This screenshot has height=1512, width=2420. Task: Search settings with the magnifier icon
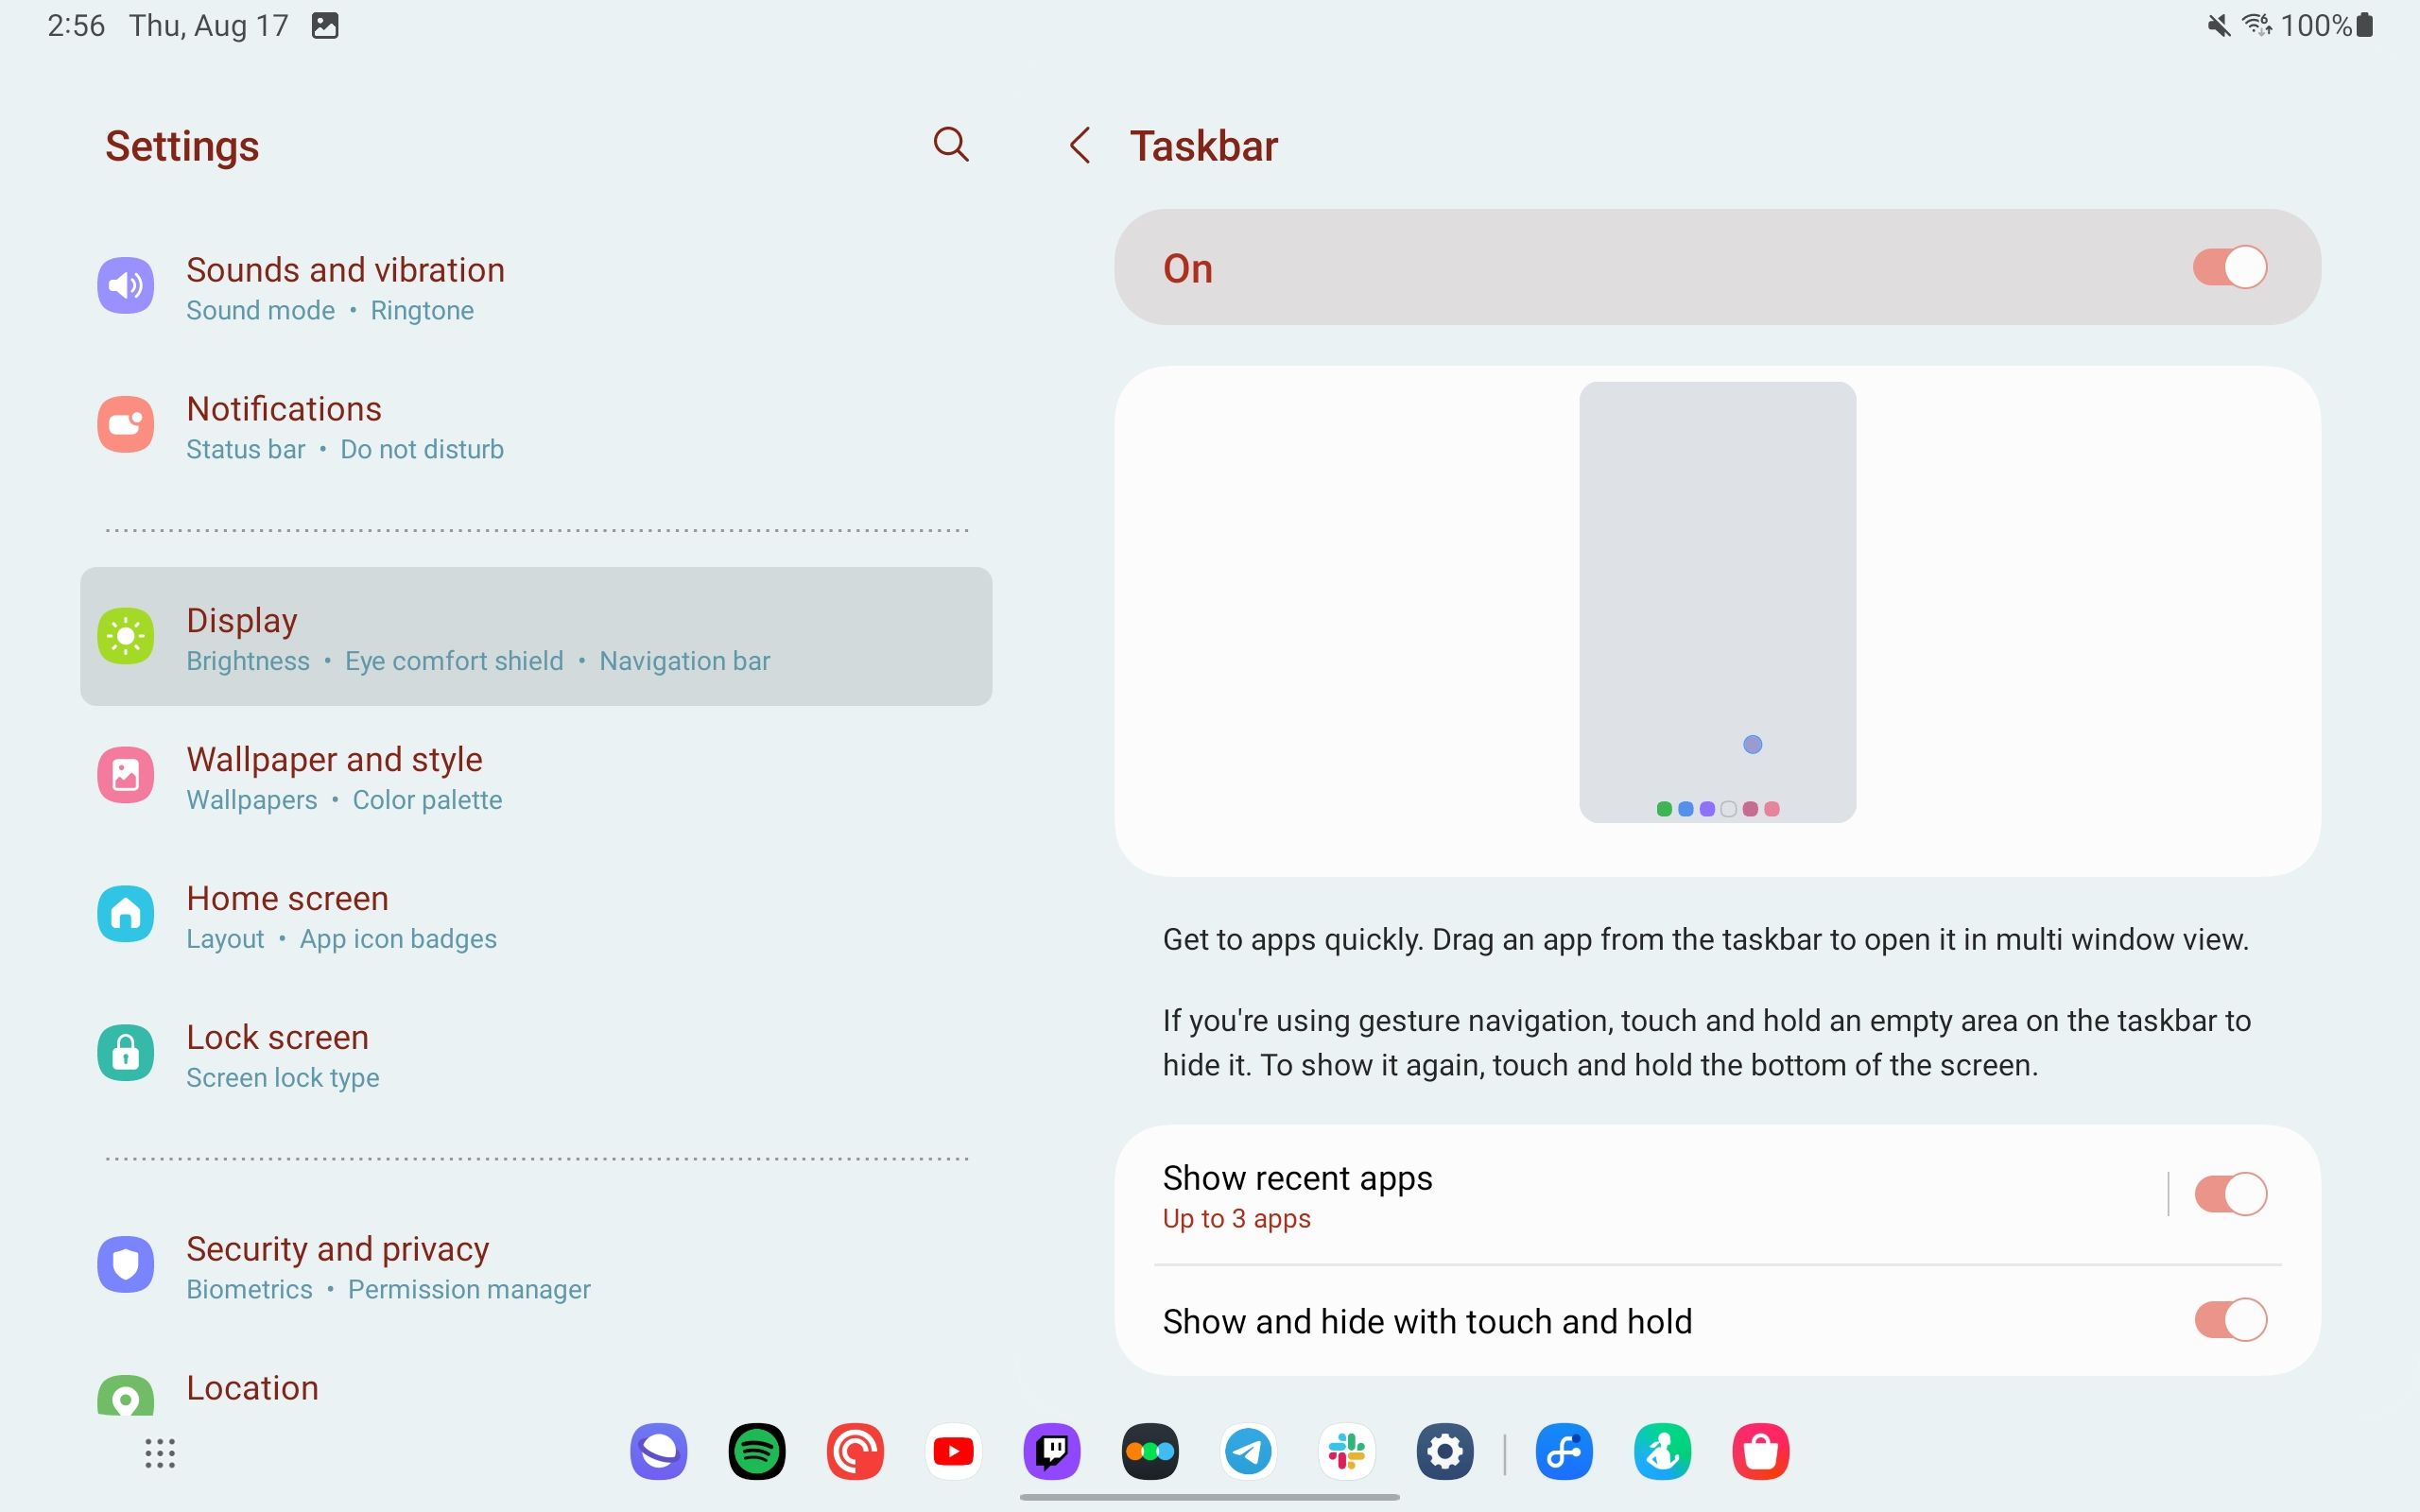click(x=951, y=145)
